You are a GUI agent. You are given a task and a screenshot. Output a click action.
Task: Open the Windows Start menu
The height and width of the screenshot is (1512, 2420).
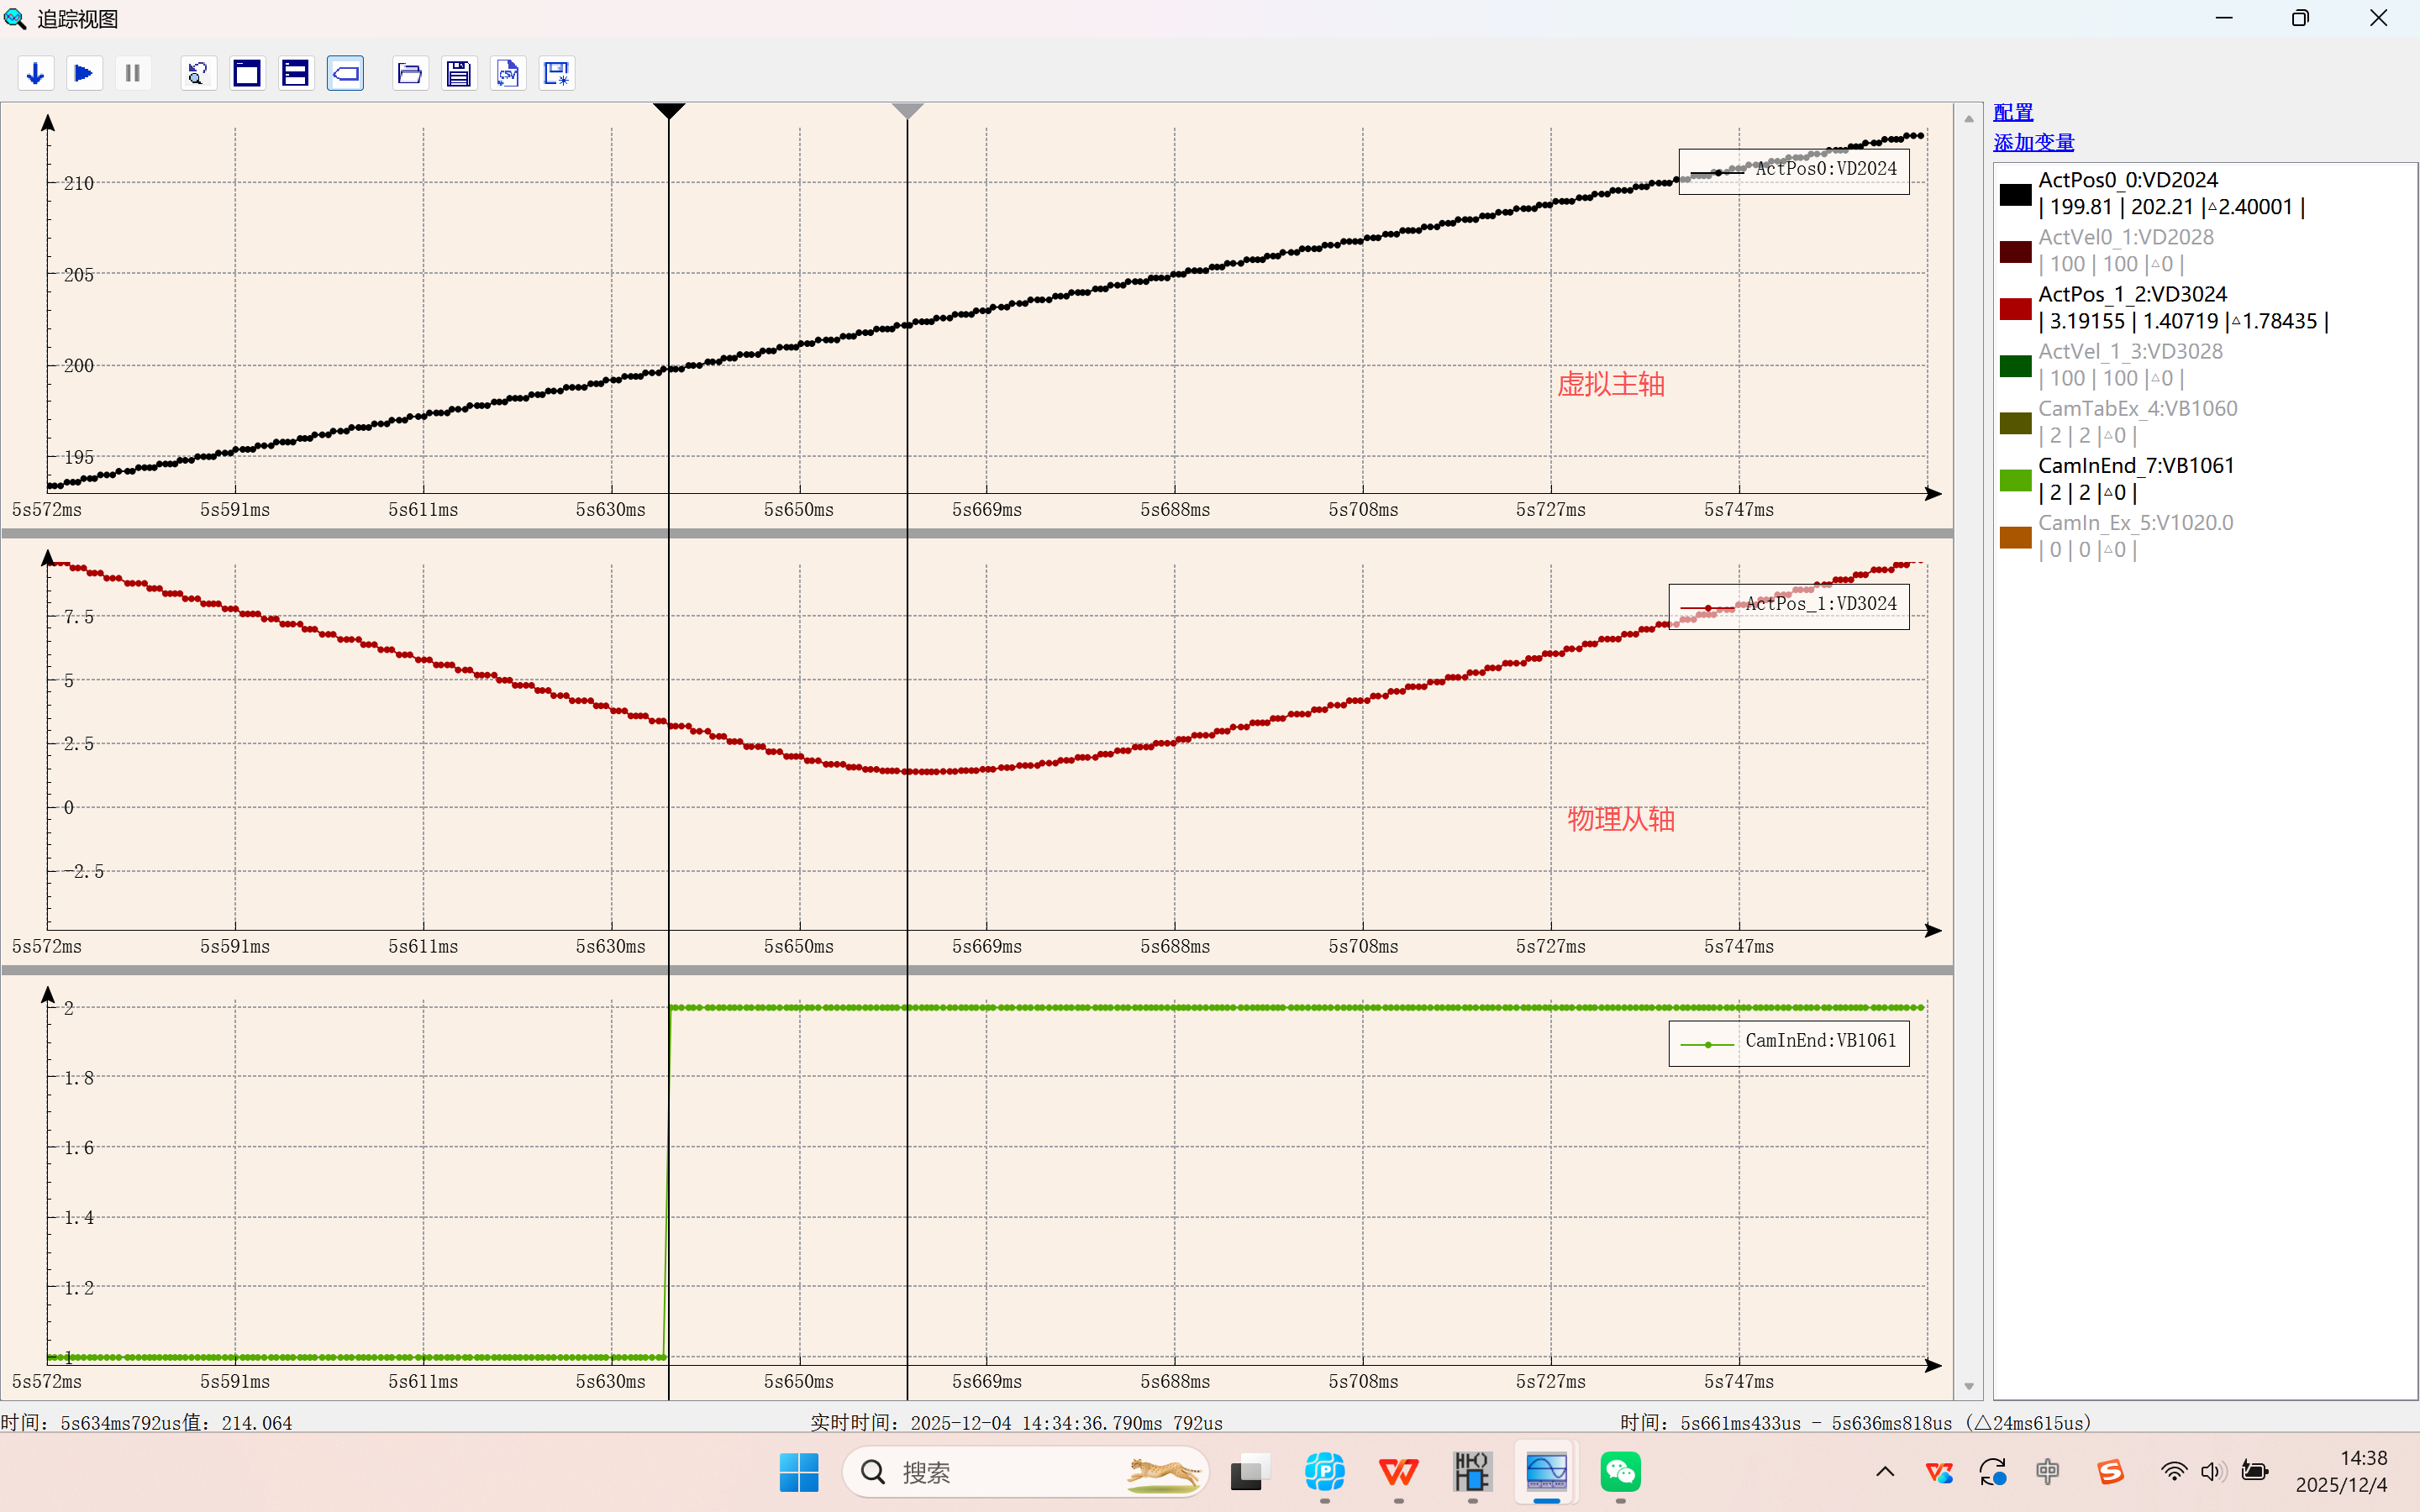(799, 1472)
